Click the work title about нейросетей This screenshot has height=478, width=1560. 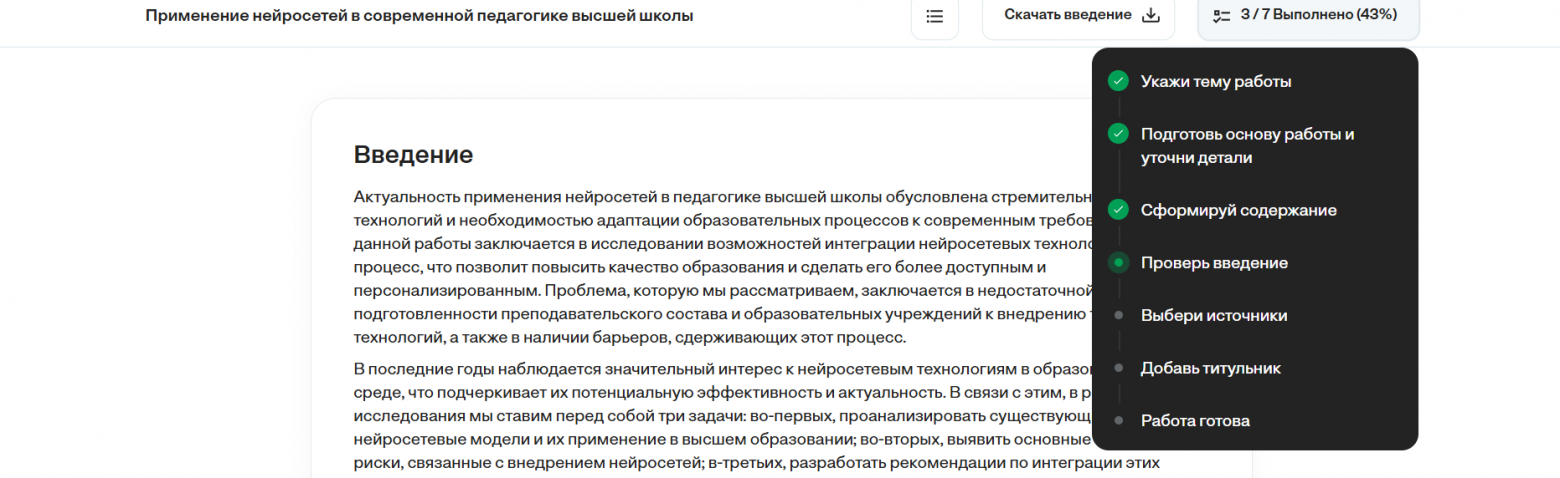point(419,16)
